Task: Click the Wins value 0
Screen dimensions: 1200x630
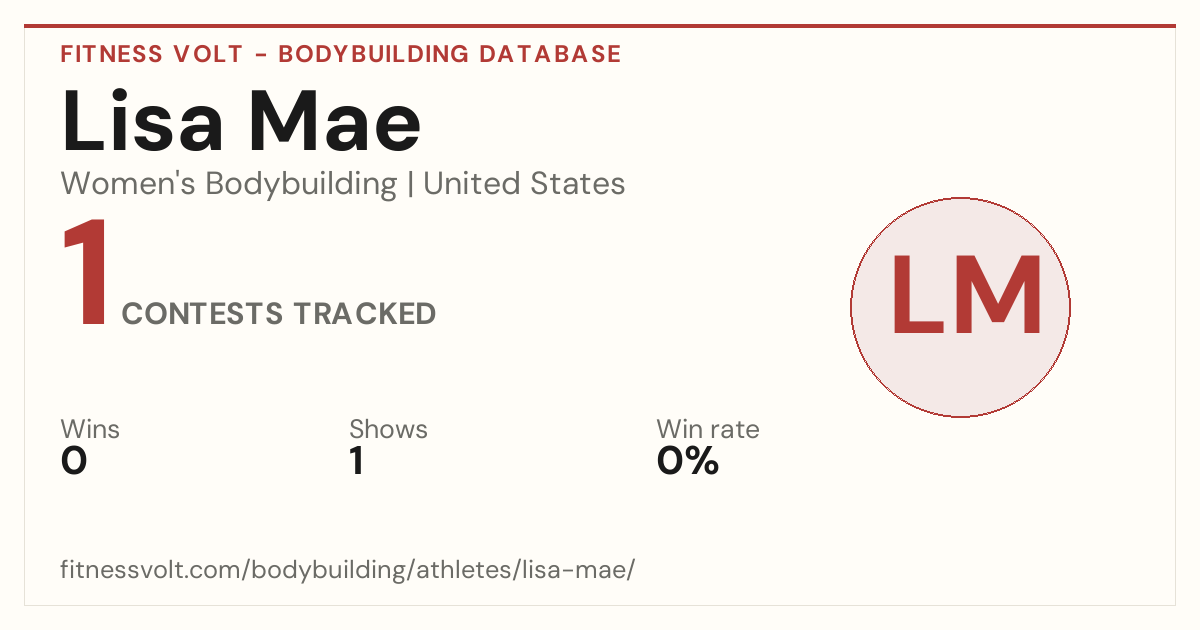Action: click(74, 461)
